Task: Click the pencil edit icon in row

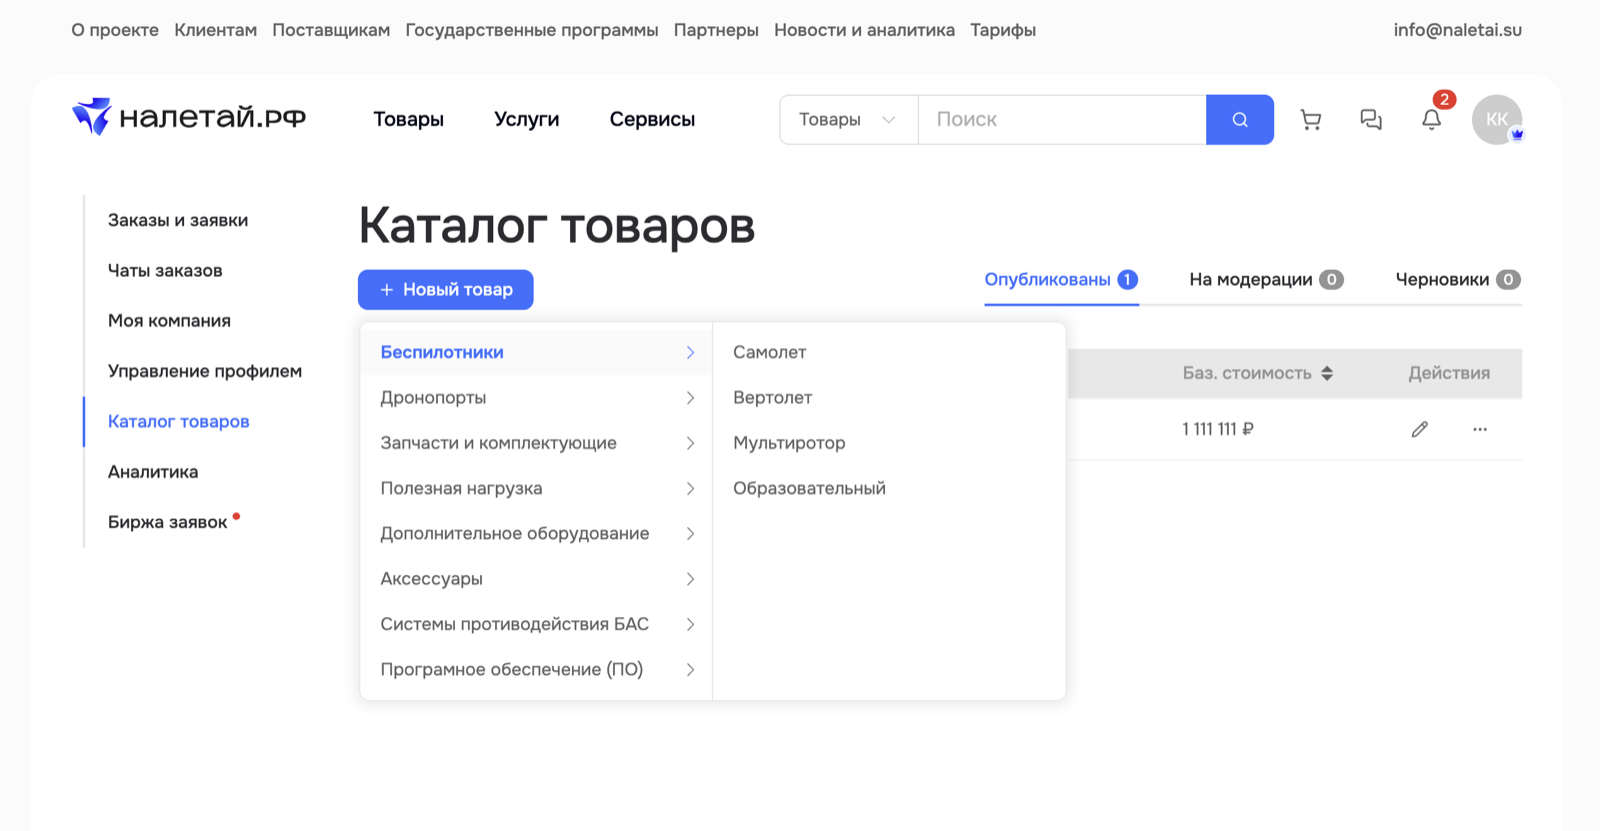Action: (x=1420, y=429)
